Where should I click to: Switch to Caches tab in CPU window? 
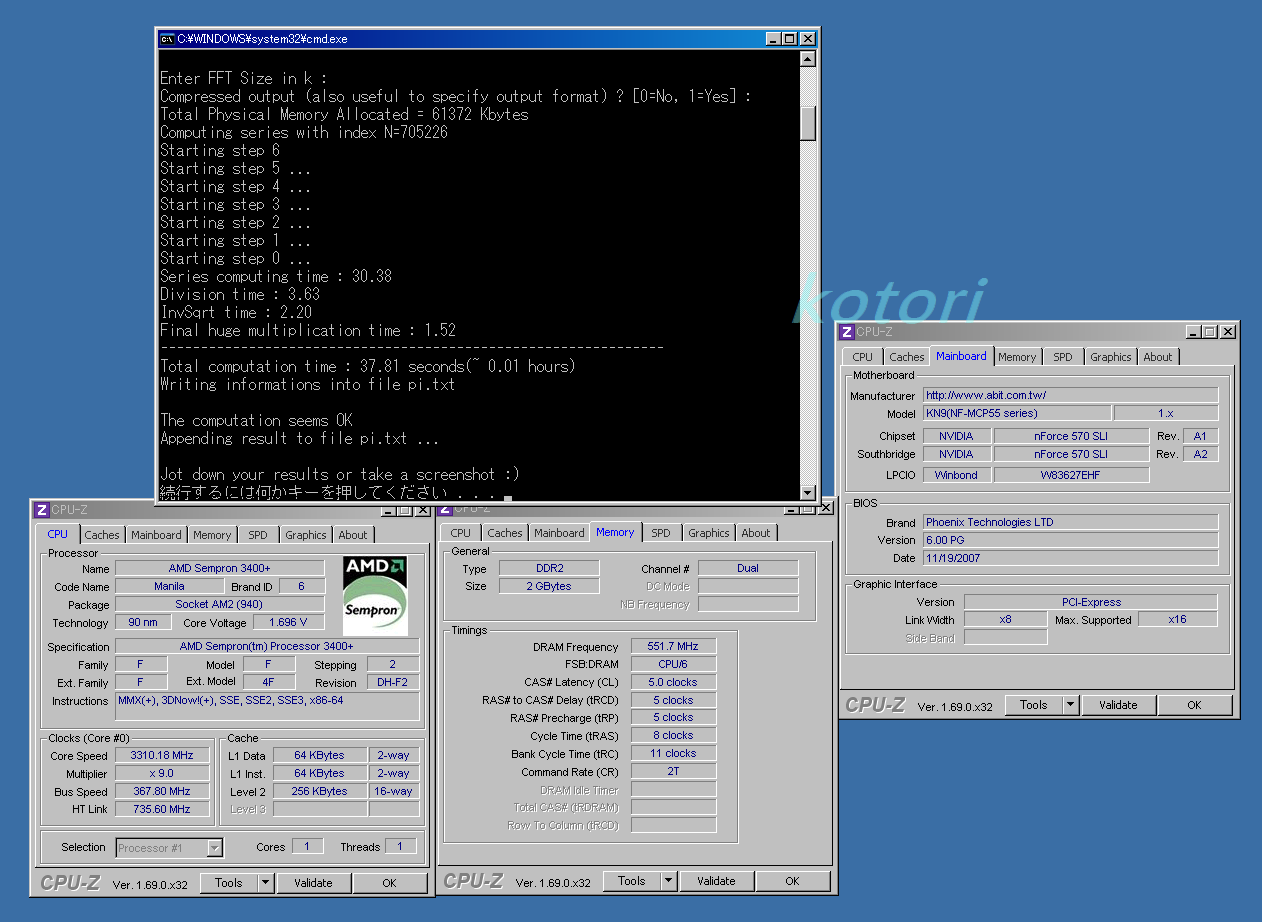[x=102, y=535]
